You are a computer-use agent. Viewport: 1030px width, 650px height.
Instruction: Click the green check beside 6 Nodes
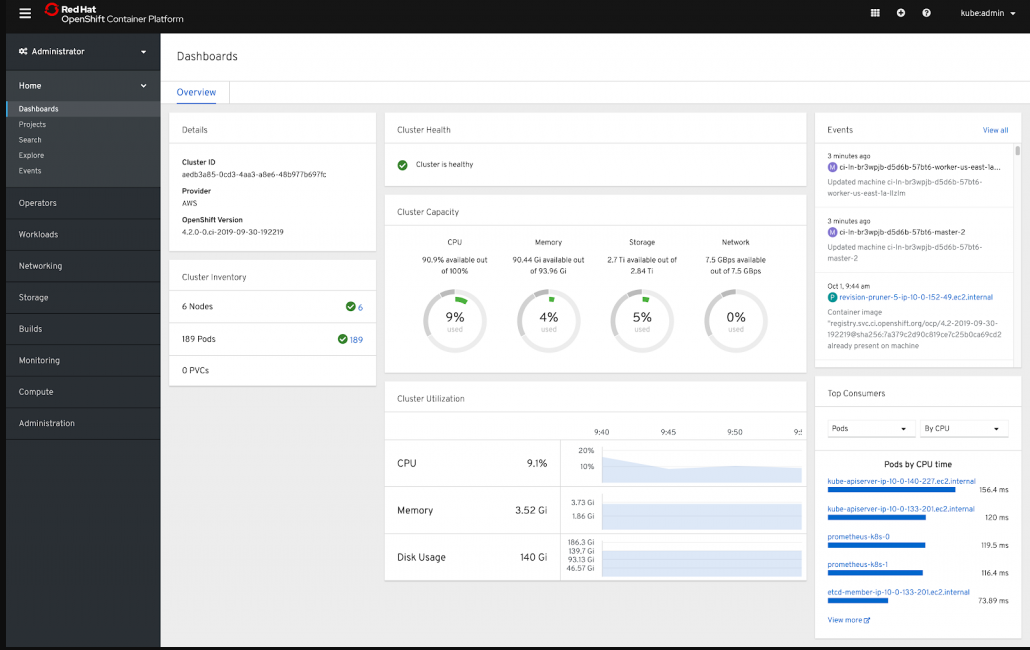(x=350, y=307)
